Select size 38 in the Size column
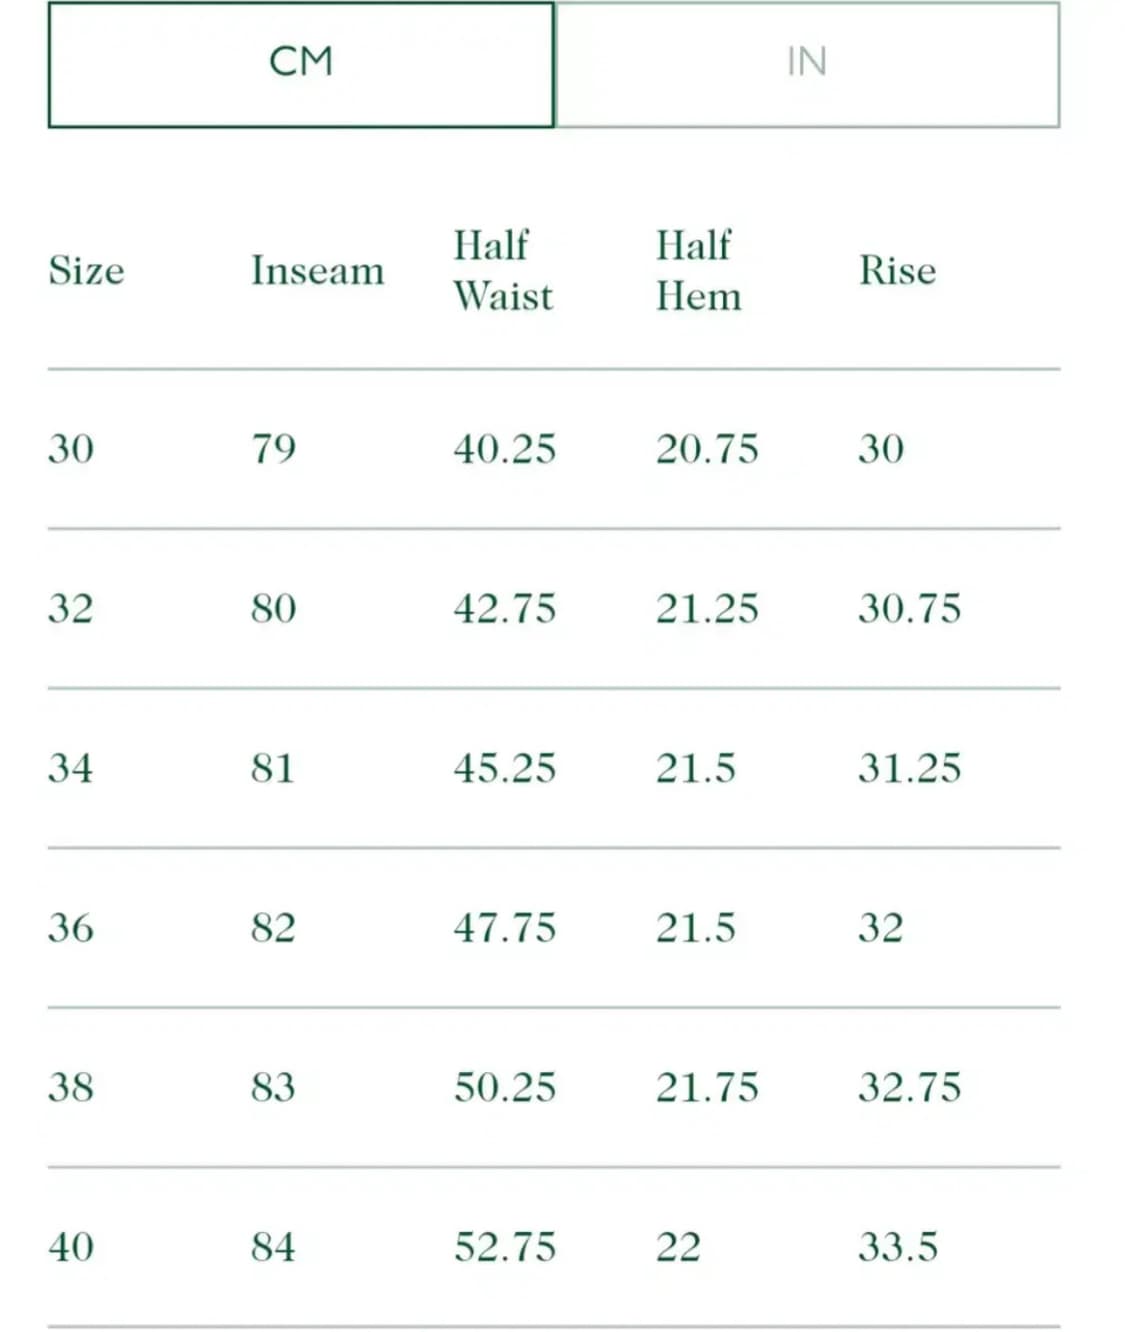This screenshot has height=1332, width=1125. pyautogui.click(x=71, y=1087)
